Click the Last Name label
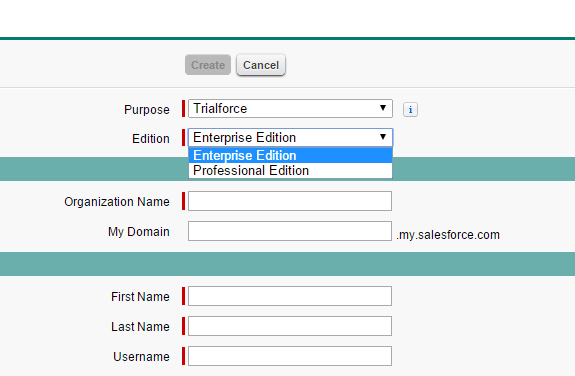This screenshot has height=376, width=575. click(140, 327)
